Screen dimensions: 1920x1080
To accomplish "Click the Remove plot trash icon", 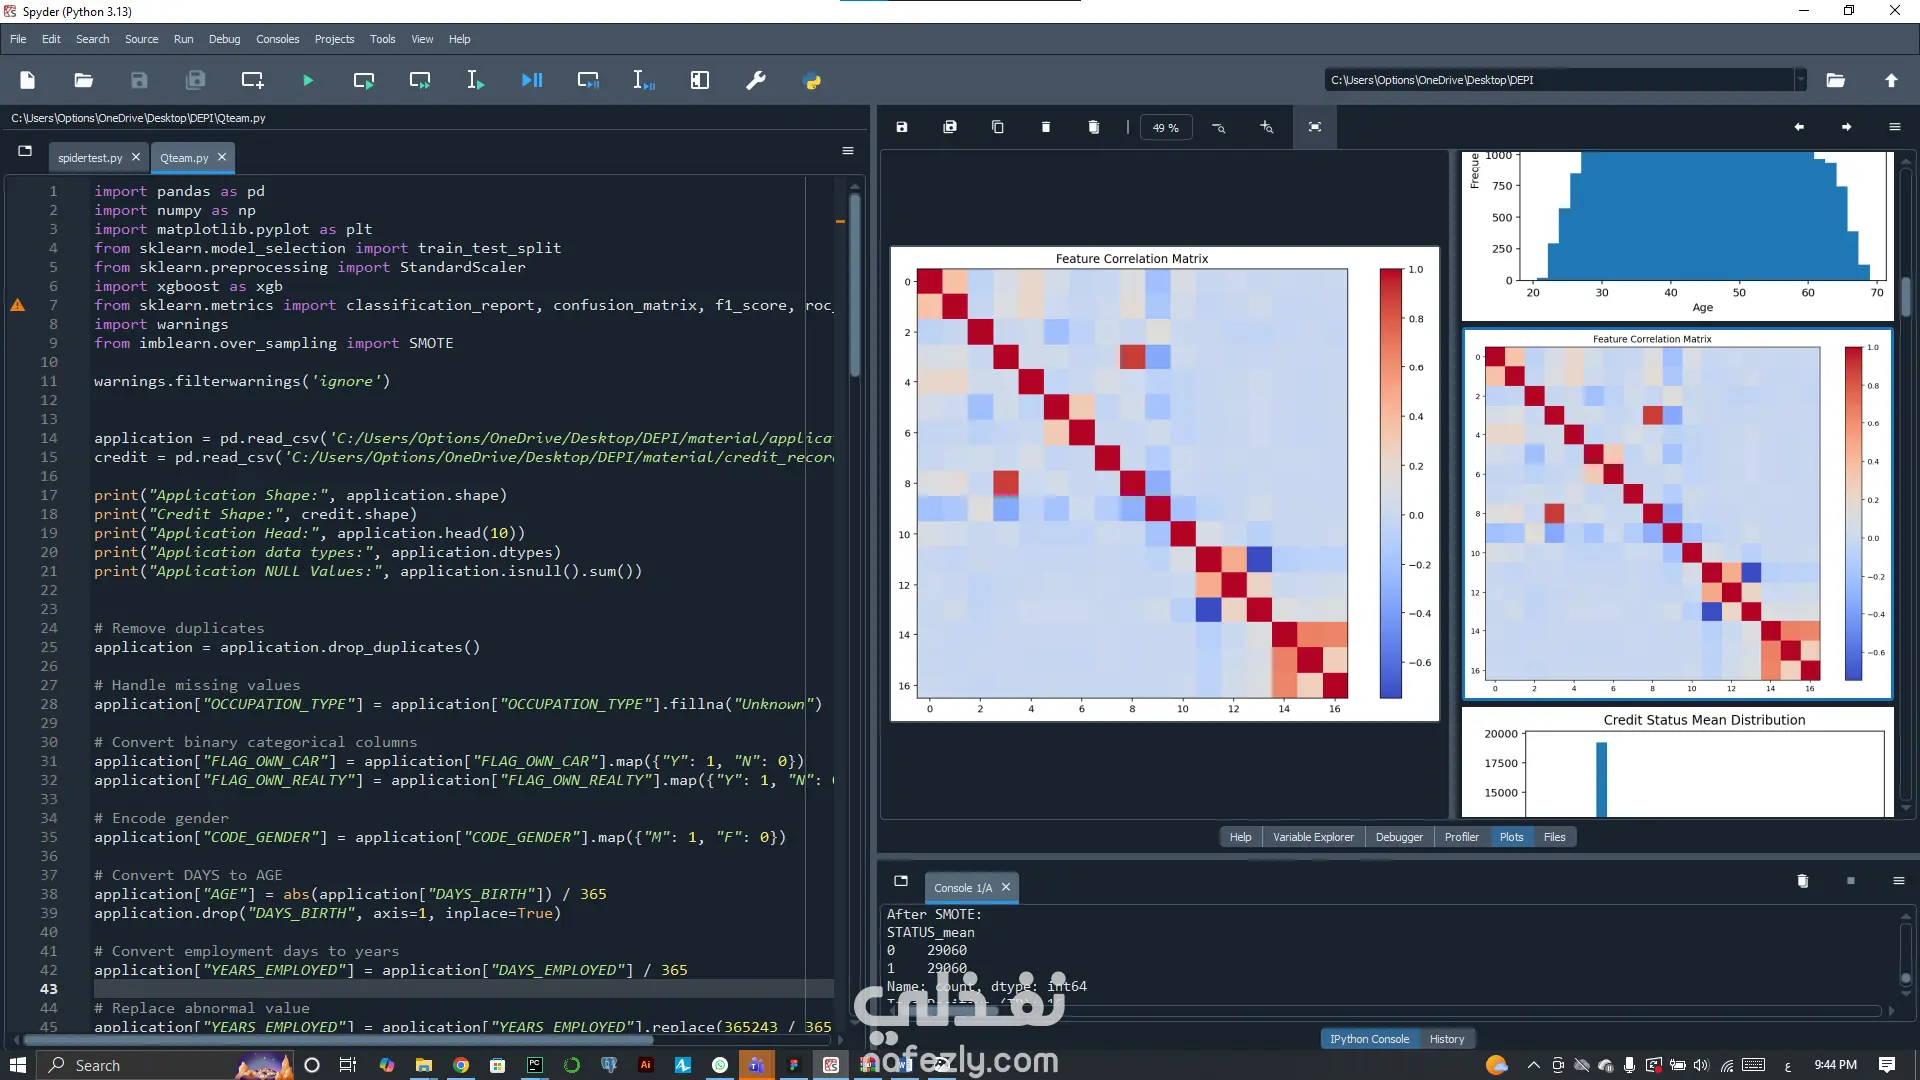I will 1046,127.
